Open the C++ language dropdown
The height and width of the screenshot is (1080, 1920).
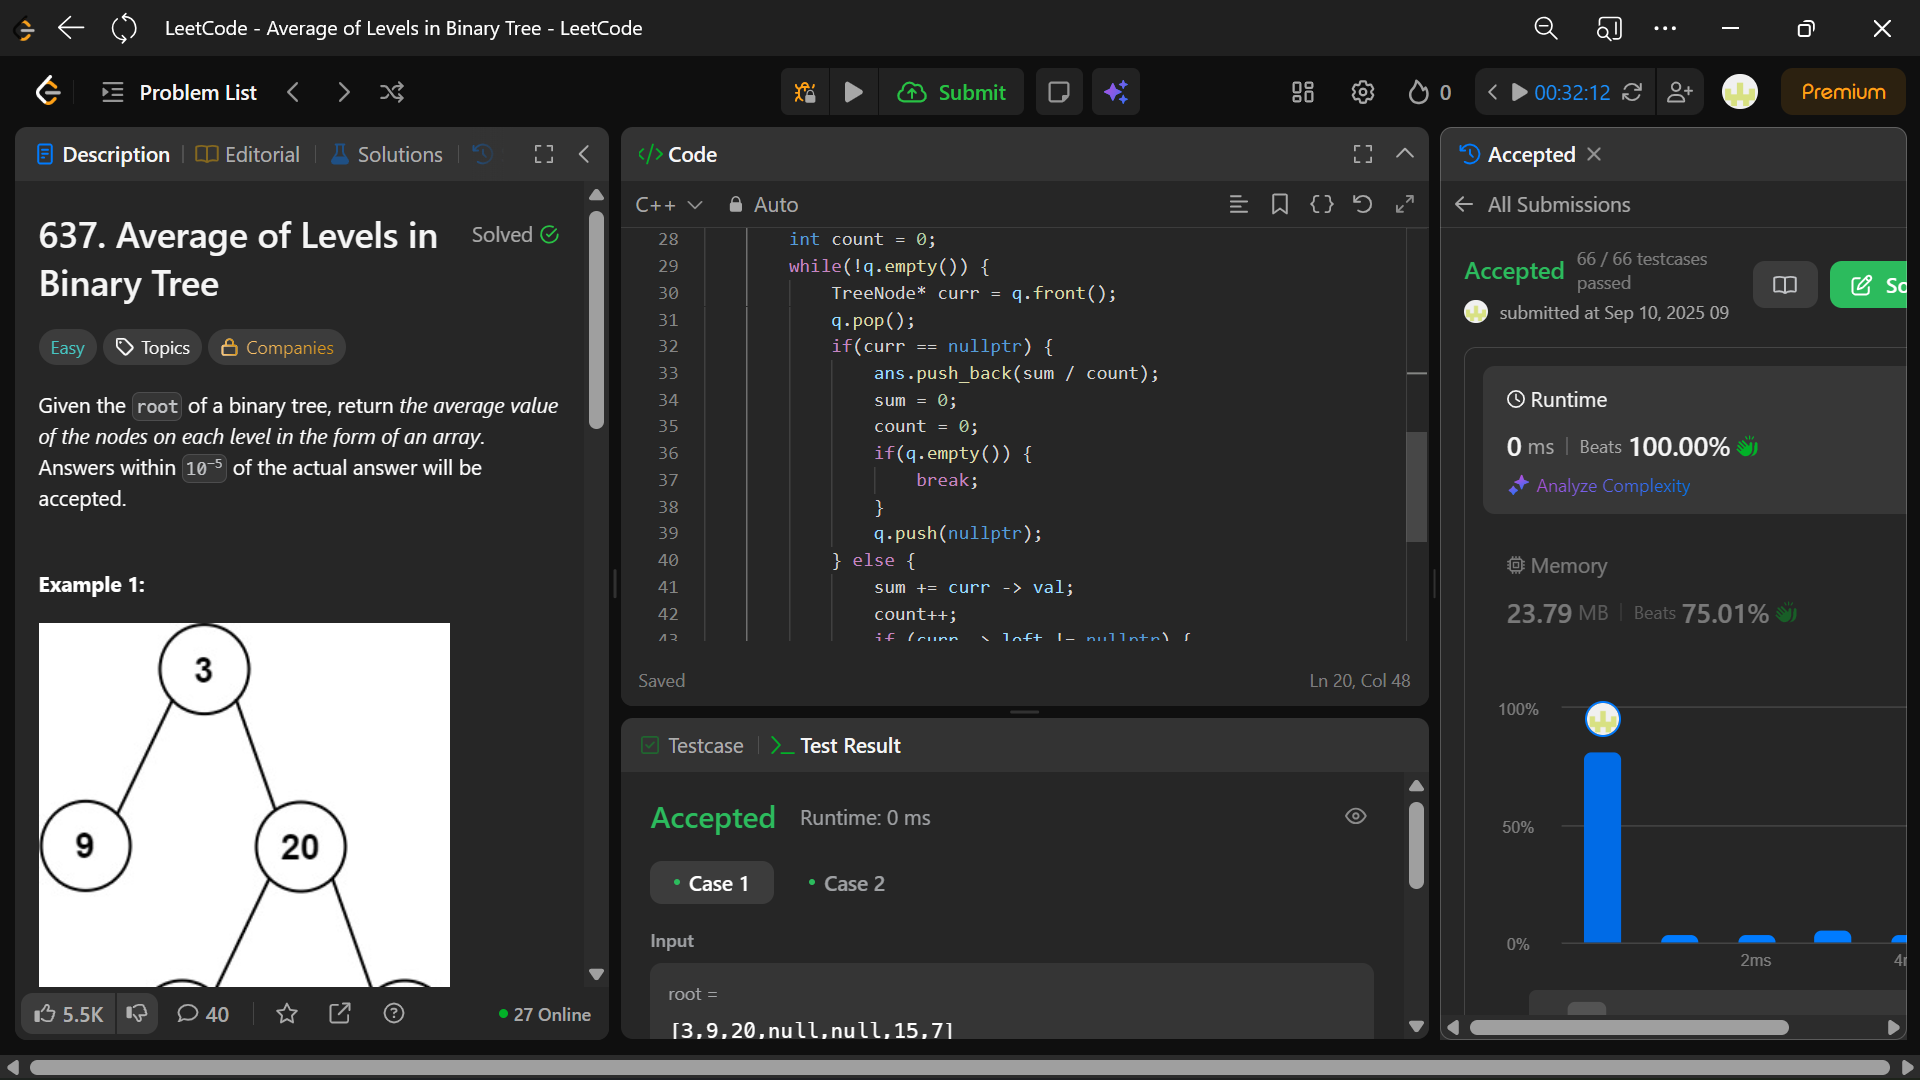point(668,204)
